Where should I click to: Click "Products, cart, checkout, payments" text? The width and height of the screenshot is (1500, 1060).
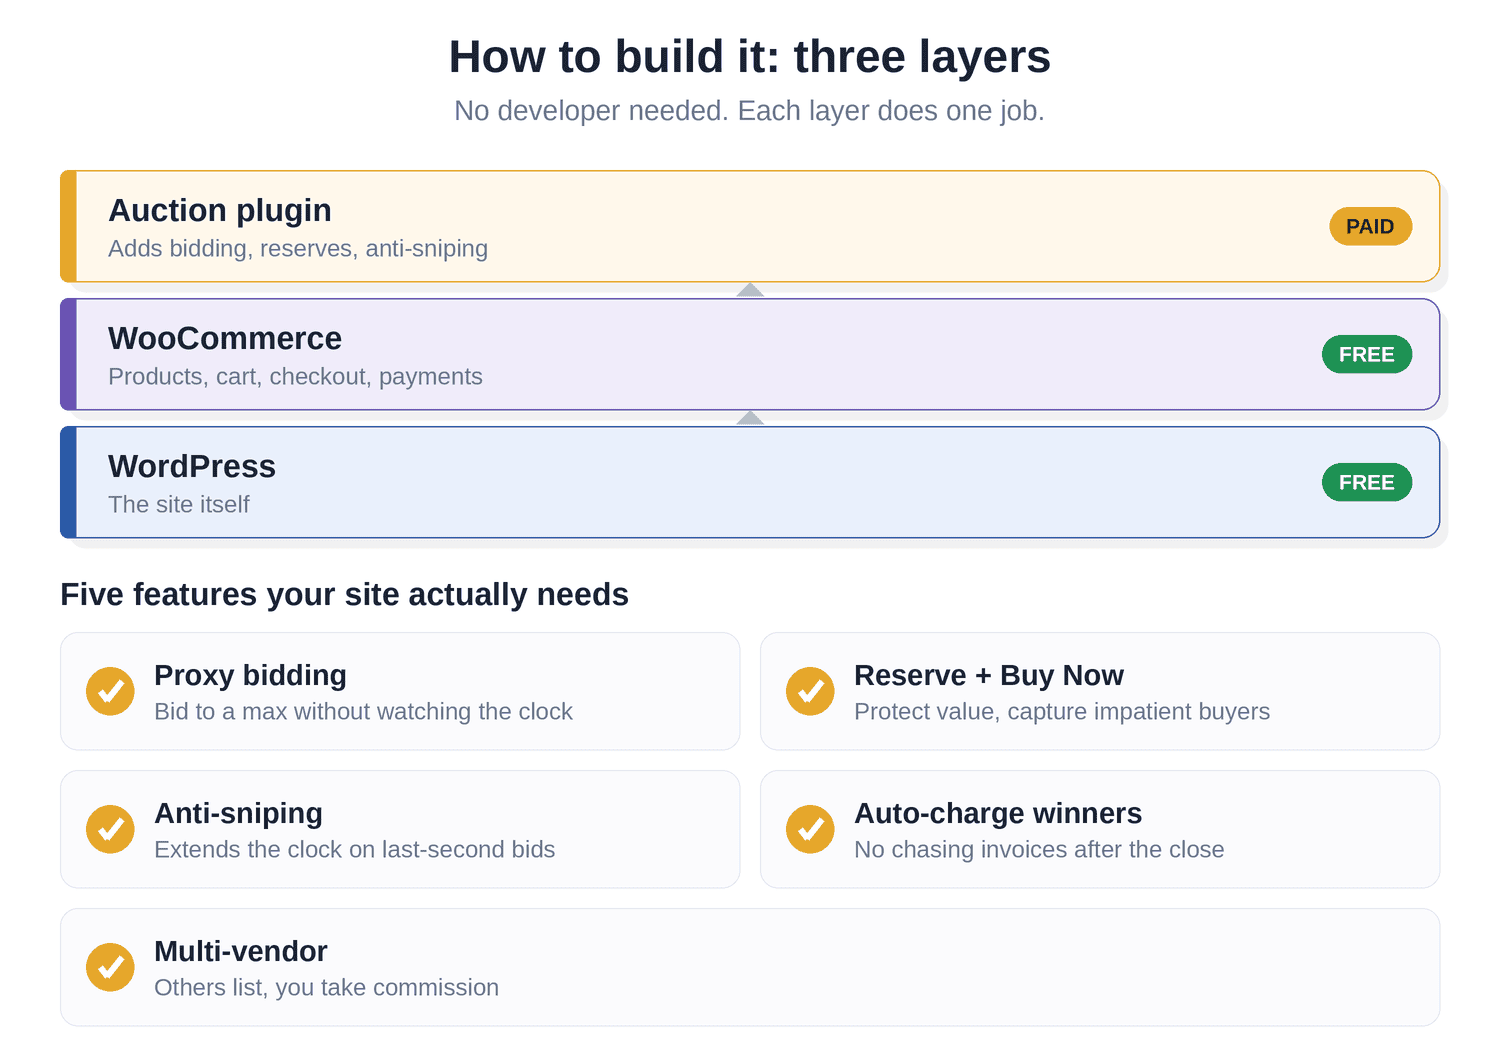pyautogui.click(x=295, y=376)
